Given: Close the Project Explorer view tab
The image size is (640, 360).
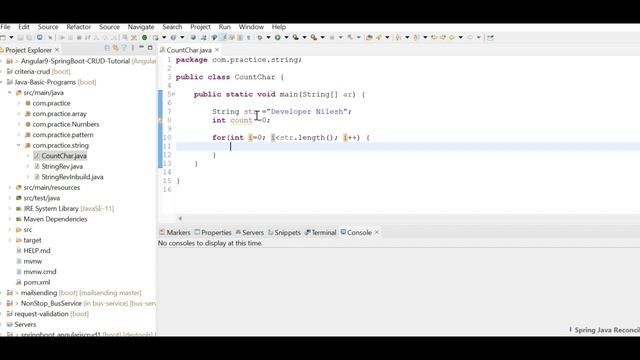Looking at the screenshot, I should [57, 50].
